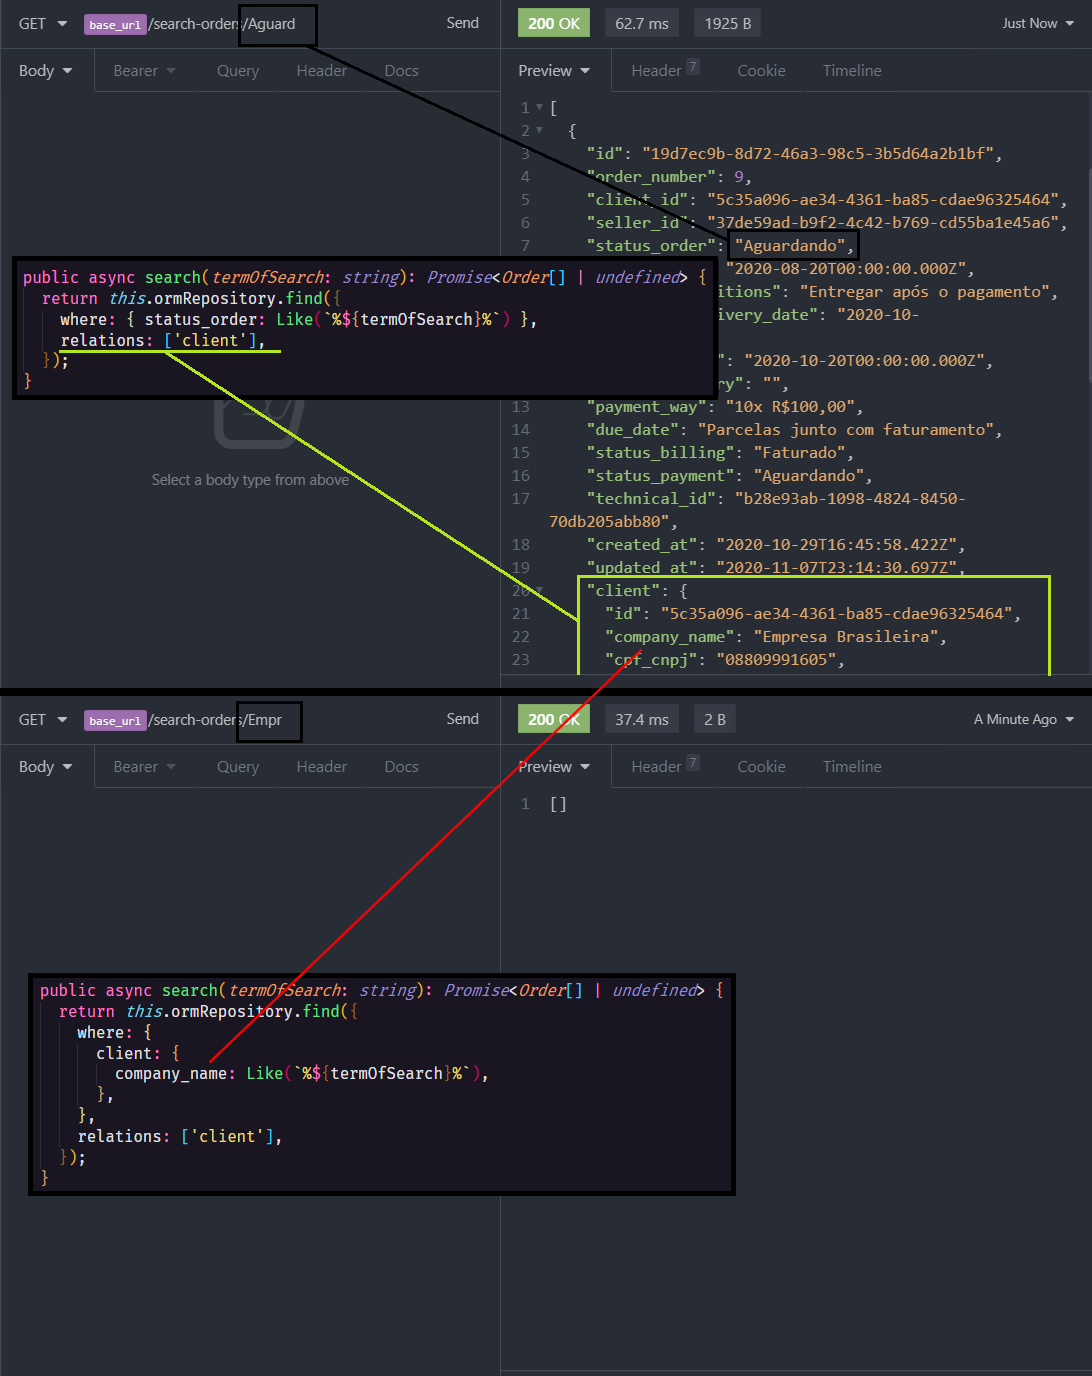Click the 37.4 ms response time tag
Viewport: 1092px width, 1376px height.
642,719
